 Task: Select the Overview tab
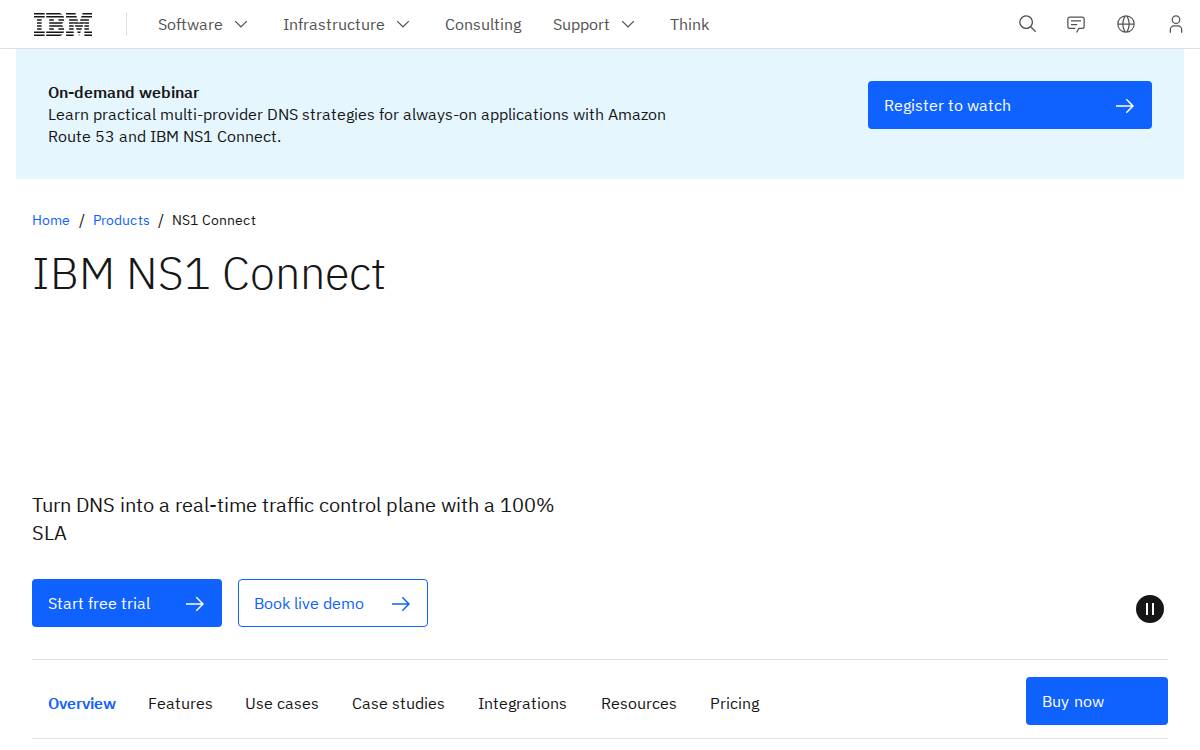click(82, 703)
